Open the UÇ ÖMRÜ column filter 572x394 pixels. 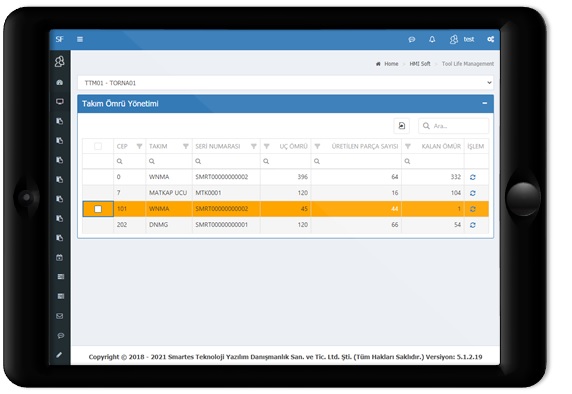coord(267,146)
